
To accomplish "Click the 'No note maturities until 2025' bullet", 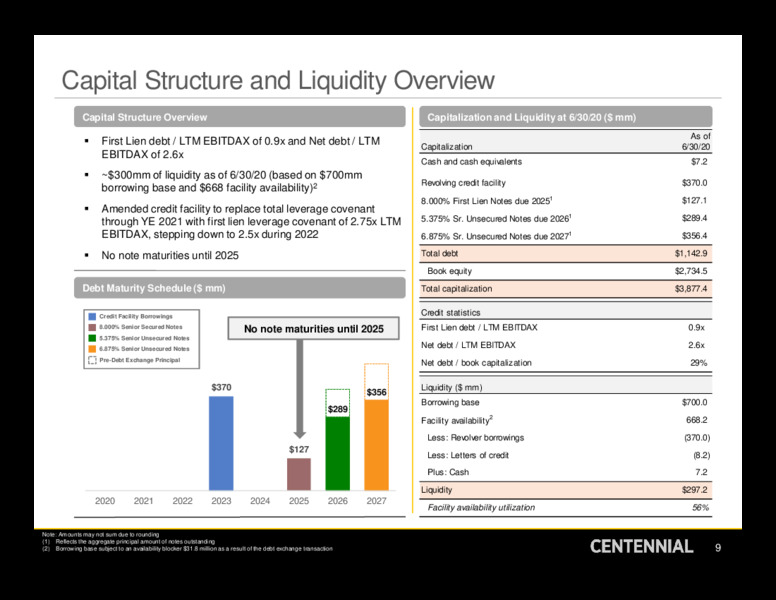I will click(x=170, y=255).
